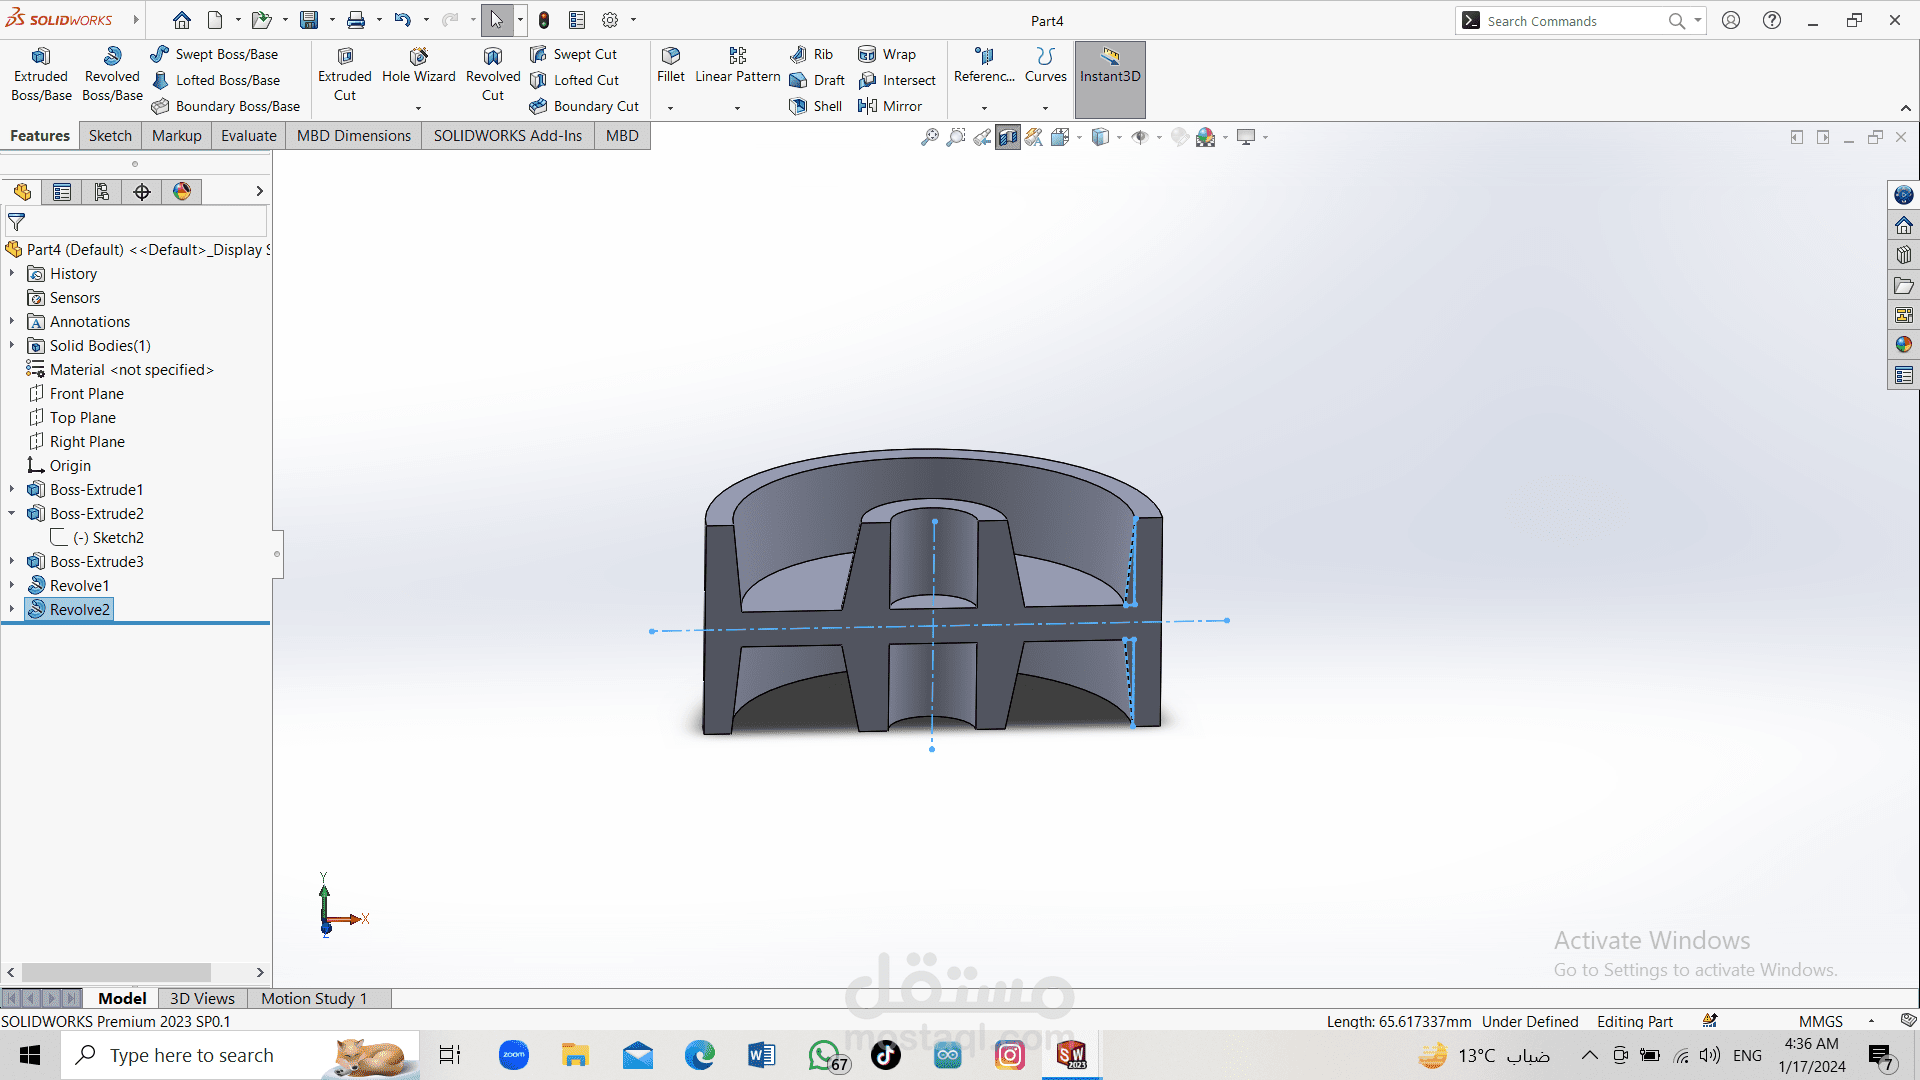Viewport: 1920px width, 1080px height.
Task: Open File Explorer in the task pane
Action: point(1904,285)
